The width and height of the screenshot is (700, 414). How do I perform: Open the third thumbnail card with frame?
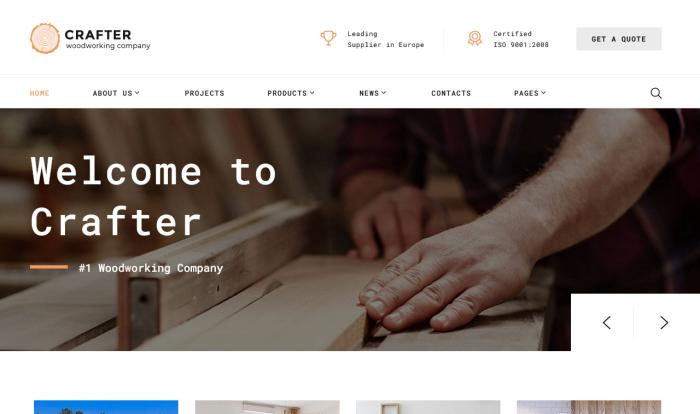point(428,407)
